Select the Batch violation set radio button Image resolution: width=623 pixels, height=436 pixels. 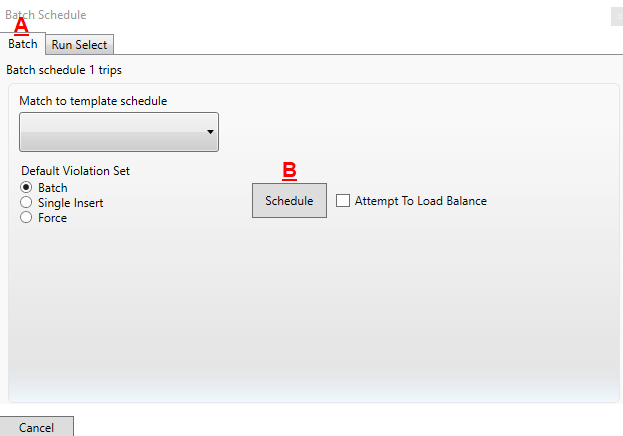[x=26, y=187]
